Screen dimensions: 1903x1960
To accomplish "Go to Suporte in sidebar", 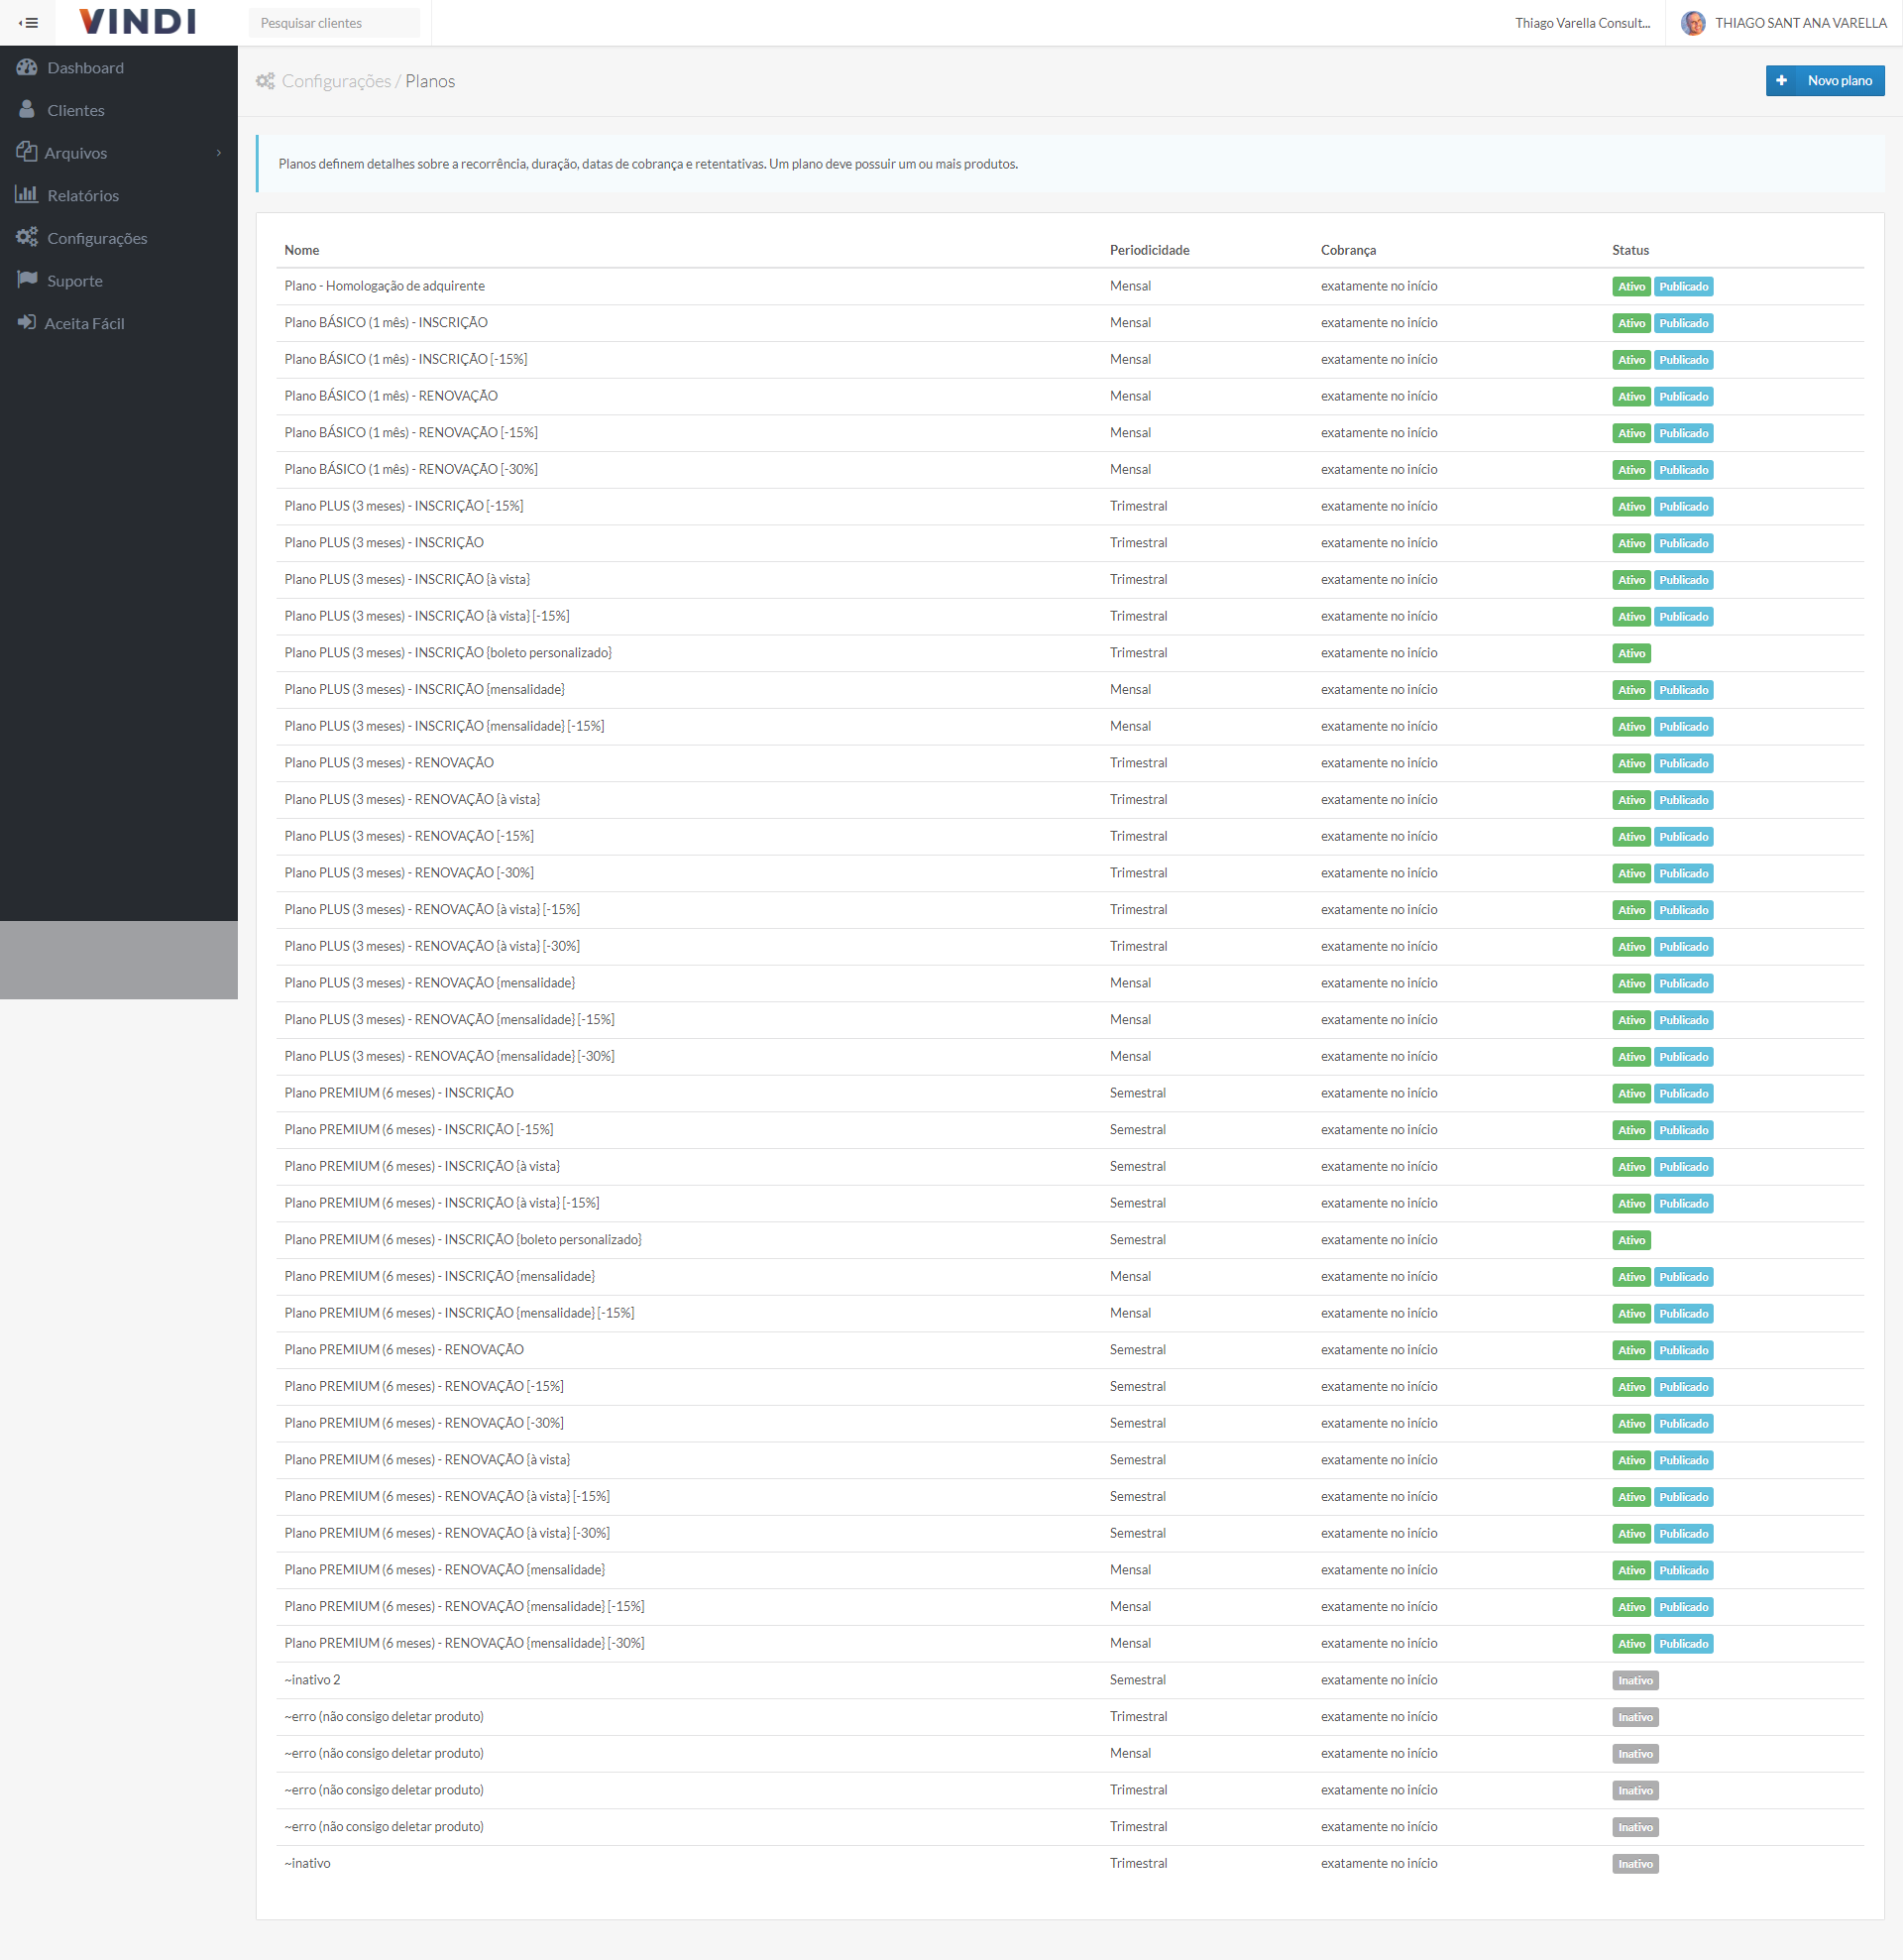I will pyautogui.click(x=75, y=281).
